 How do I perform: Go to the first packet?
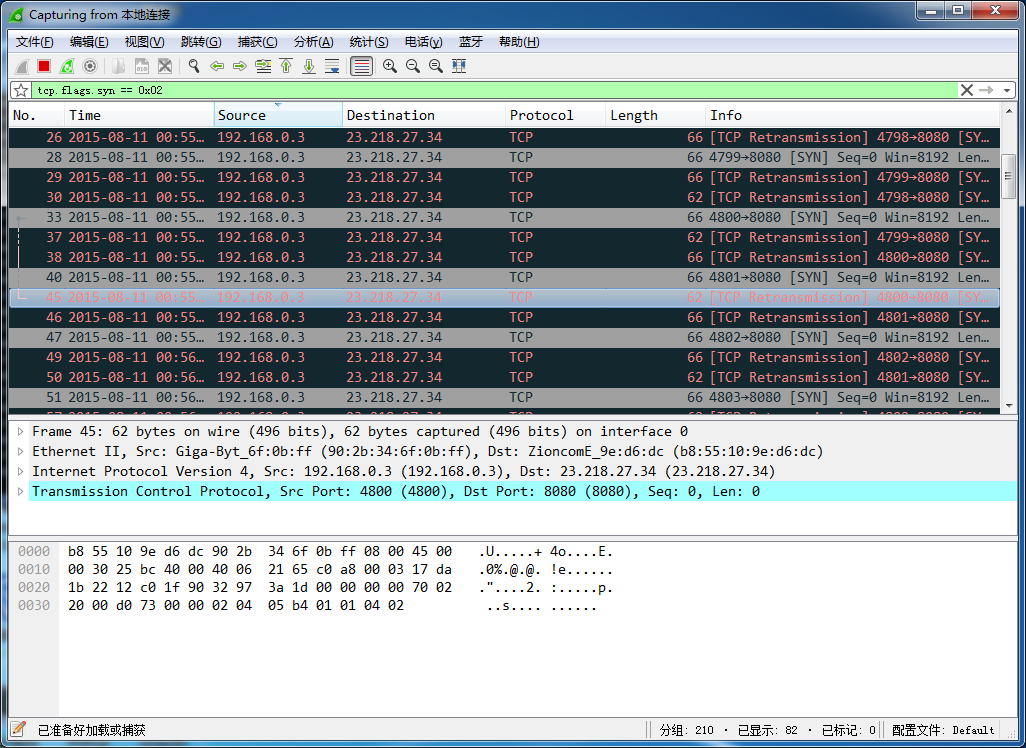click(286, 66)
